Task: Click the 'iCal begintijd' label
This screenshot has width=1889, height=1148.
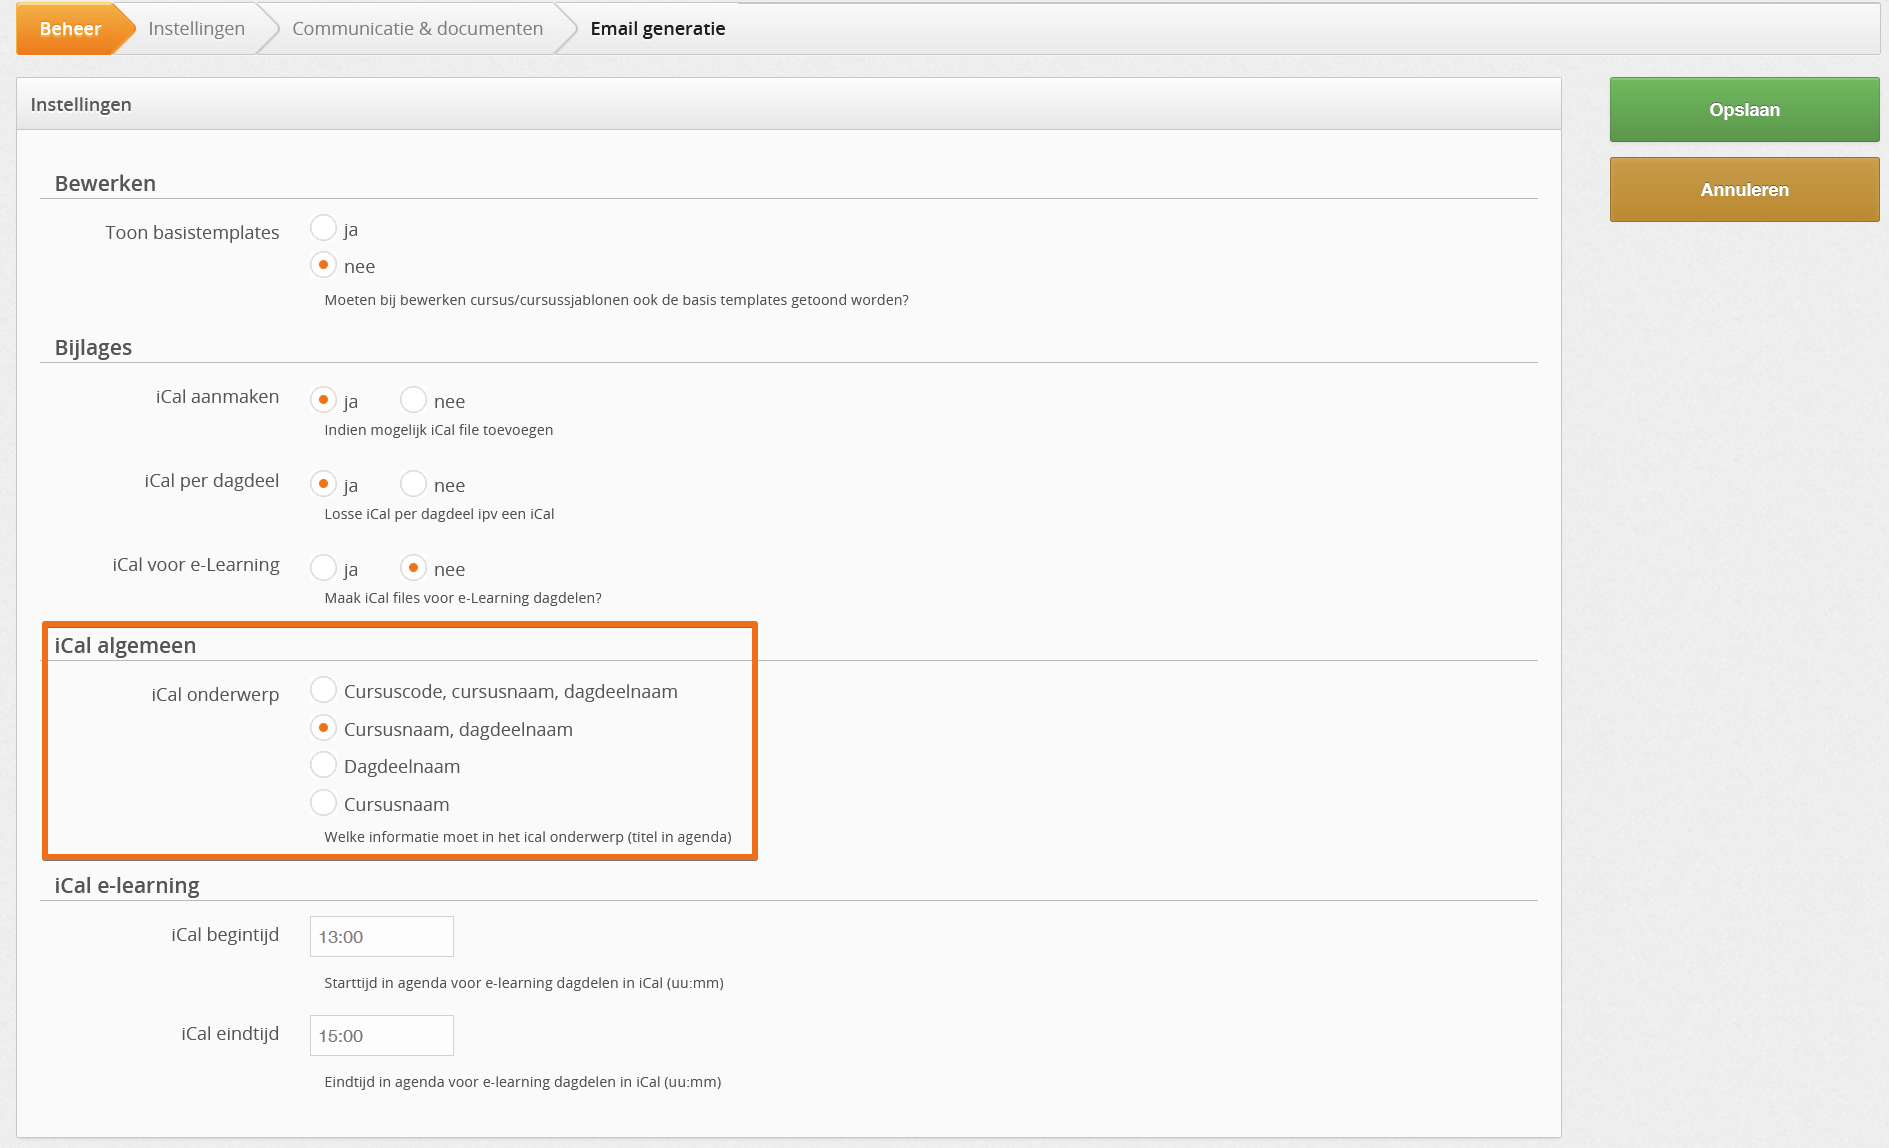Action: (225, 934)
